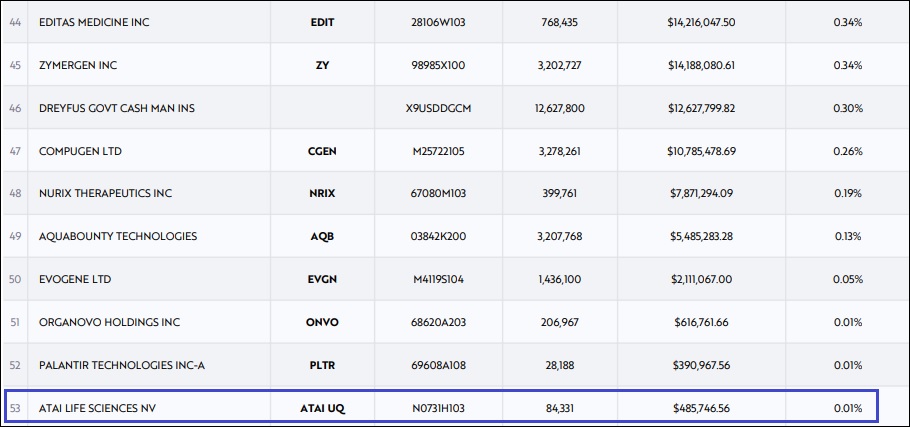Click weight cell in EDITAS MEDICINE row

point(848,23)
